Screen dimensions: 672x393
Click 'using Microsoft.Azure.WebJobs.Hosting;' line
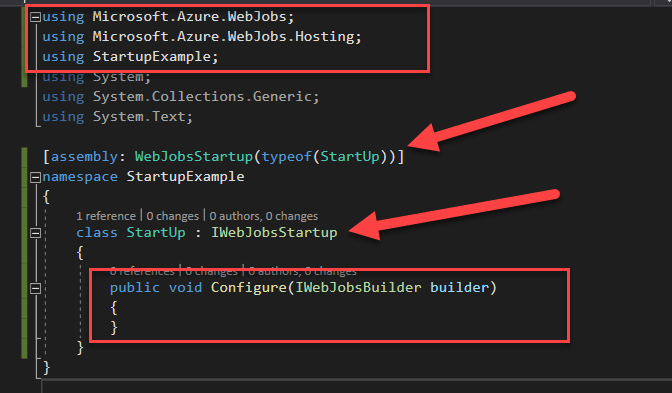[202, 36]
